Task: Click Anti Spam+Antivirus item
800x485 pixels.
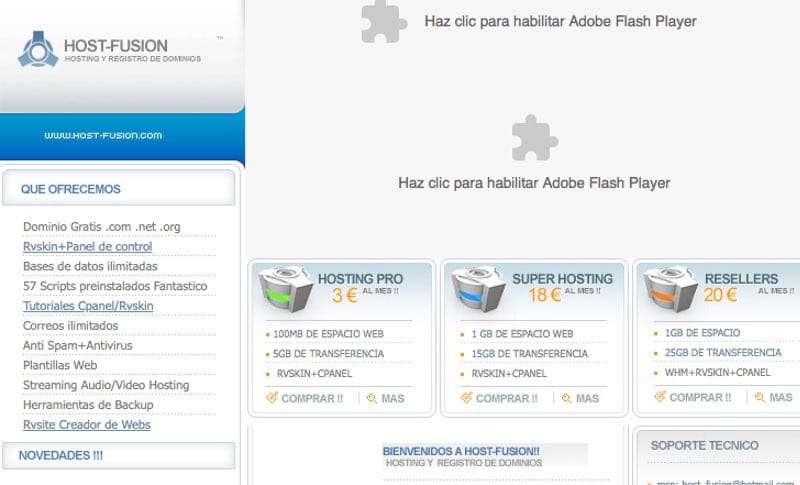Action: 78,346
